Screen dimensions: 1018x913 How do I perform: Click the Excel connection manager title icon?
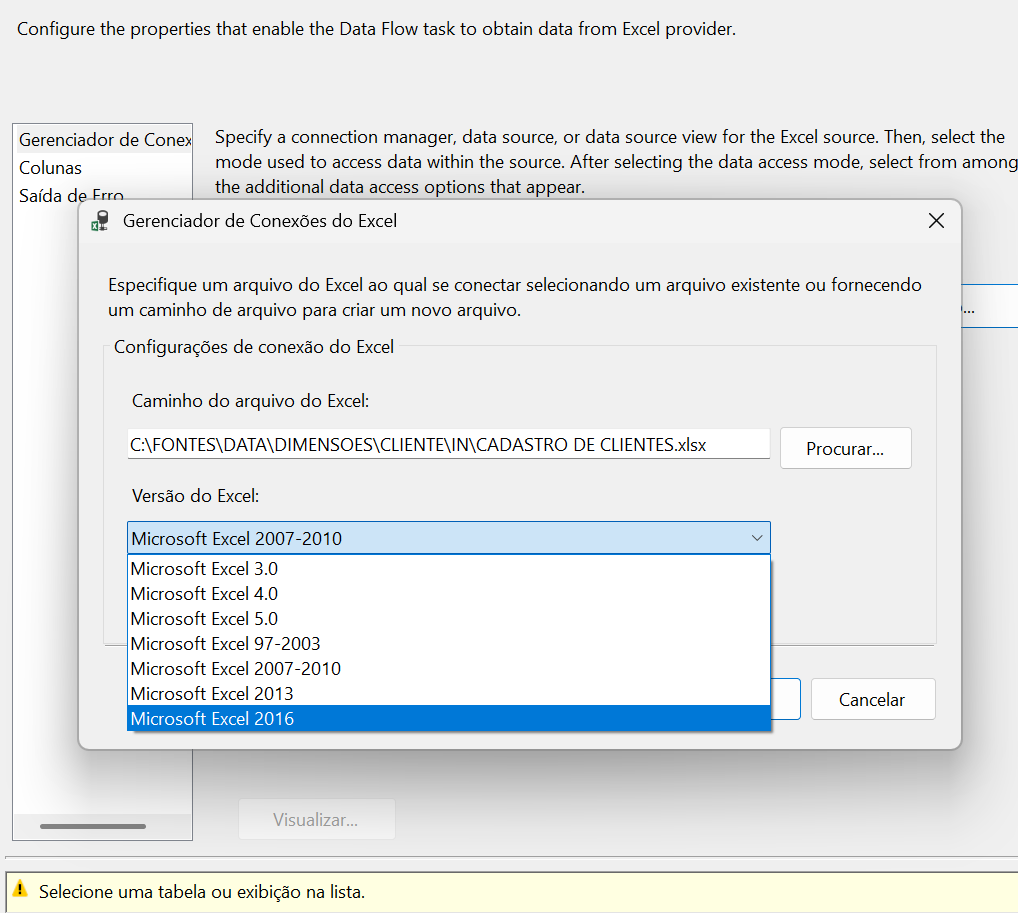(99, 221)
